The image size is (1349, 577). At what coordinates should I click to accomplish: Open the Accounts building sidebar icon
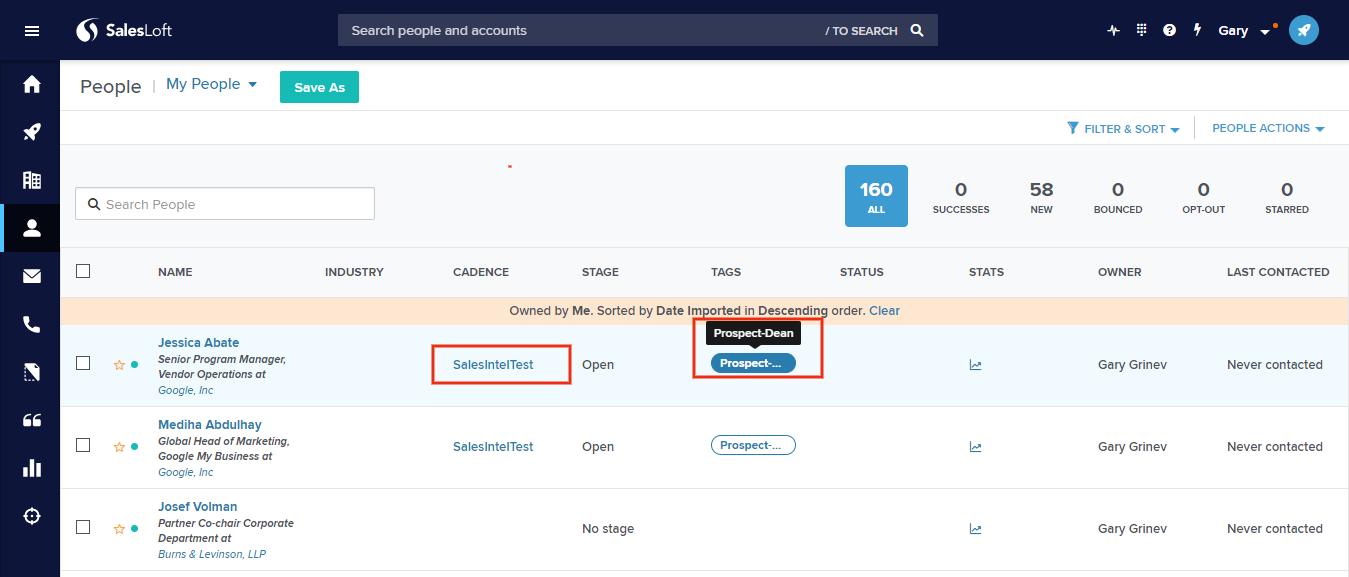32,180
